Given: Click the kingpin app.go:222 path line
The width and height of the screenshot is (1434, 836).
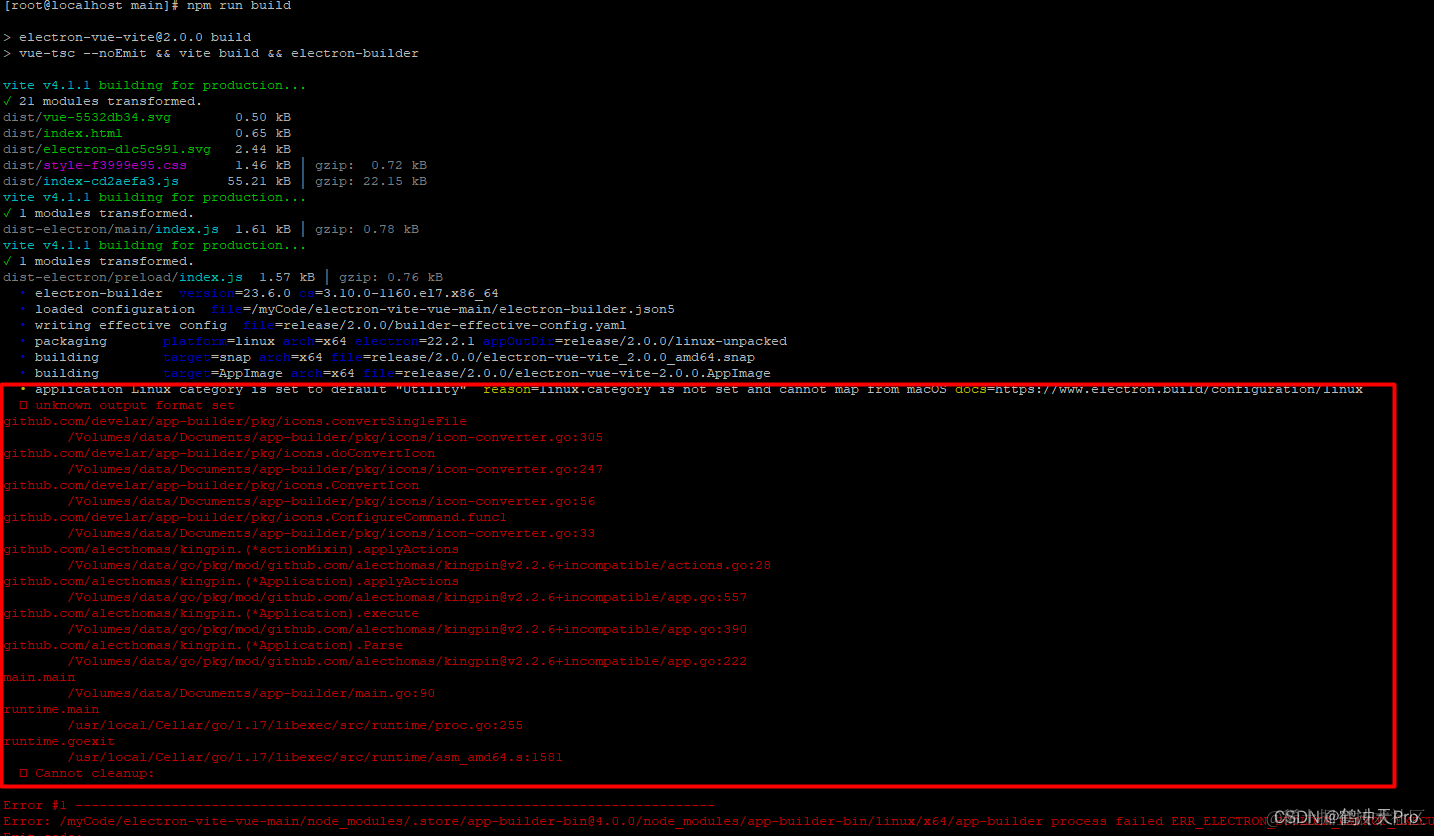Looking at the screenshot, I should 407,661.
